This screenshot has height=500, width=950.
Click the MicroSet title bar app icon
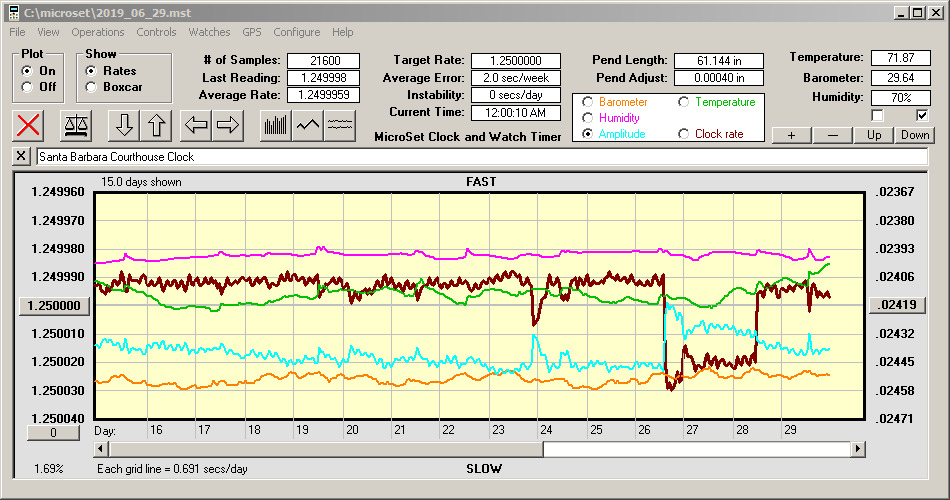tap(13, 13)
